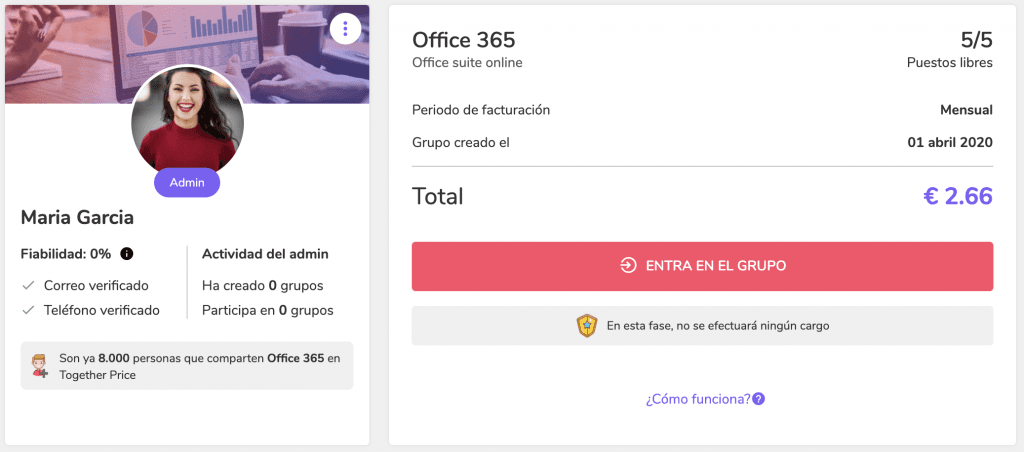Click the Participa en 0 grupos line
Viewport: 1024px width, 452px height.
pyautogui.click(x=268, y=310)
